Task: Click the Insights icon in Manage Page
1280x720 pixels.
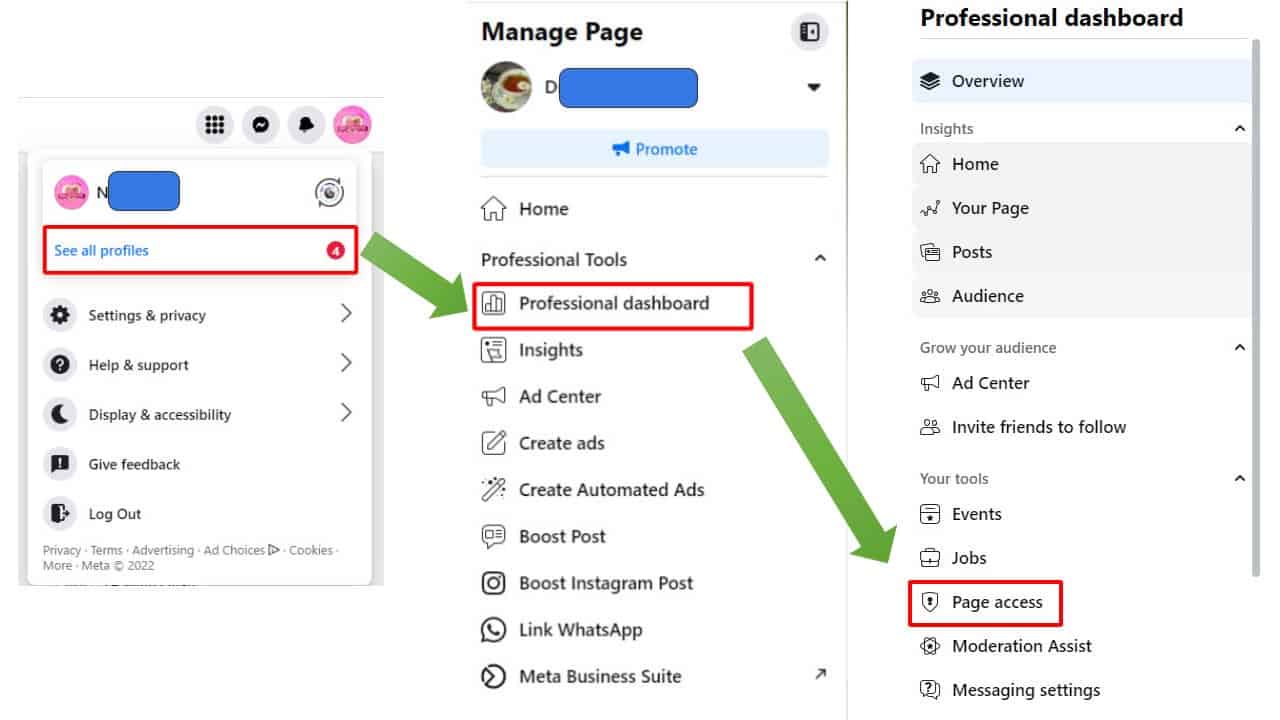Action: pos(494,350)
